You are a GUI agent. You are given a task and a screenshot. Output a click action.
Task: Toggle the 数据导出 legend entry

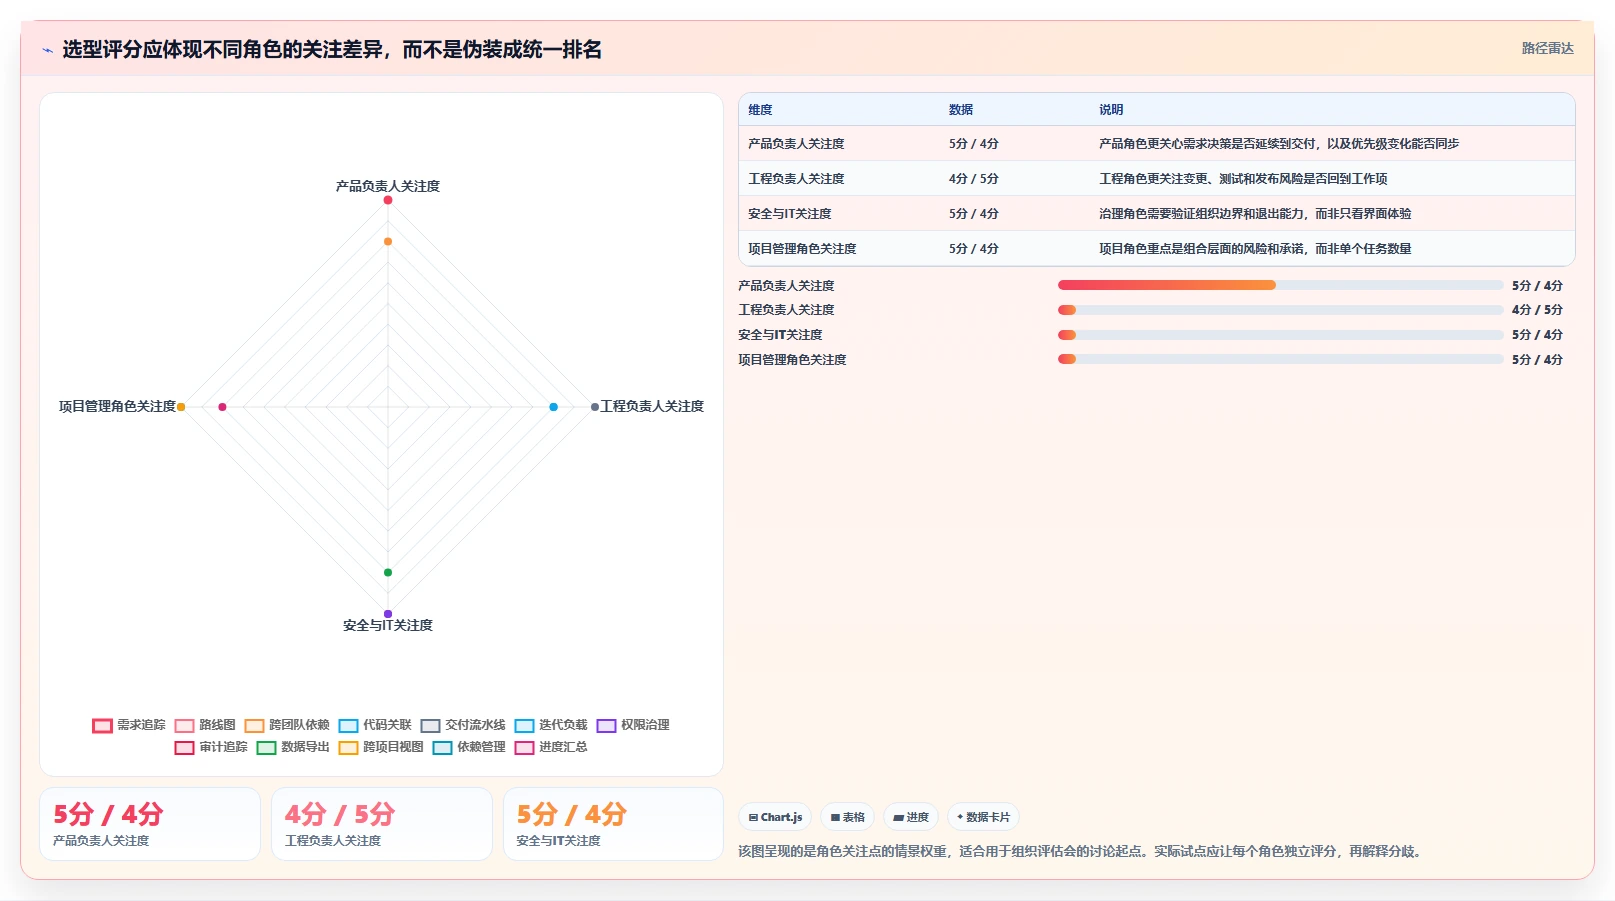(293, 747)
